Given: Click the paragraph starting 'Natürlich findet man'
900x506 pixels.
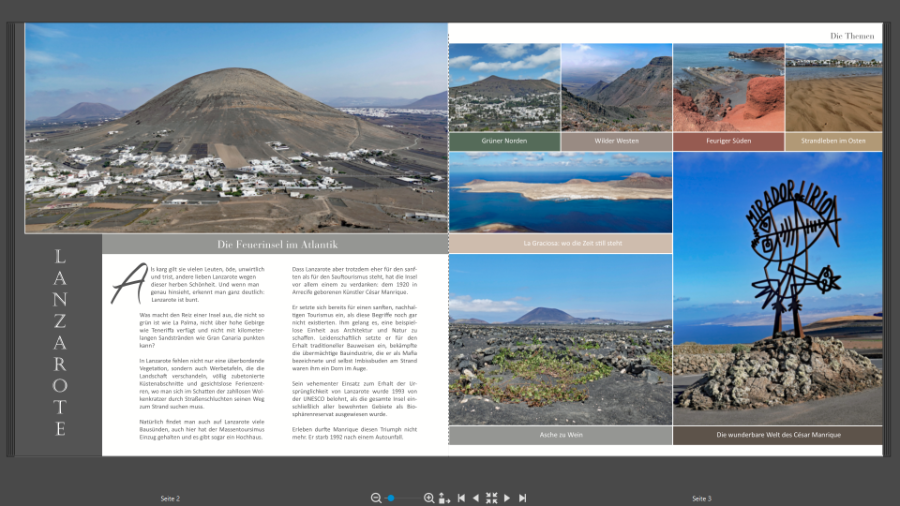Looking at the screenshot, I should tap(202, 430).
